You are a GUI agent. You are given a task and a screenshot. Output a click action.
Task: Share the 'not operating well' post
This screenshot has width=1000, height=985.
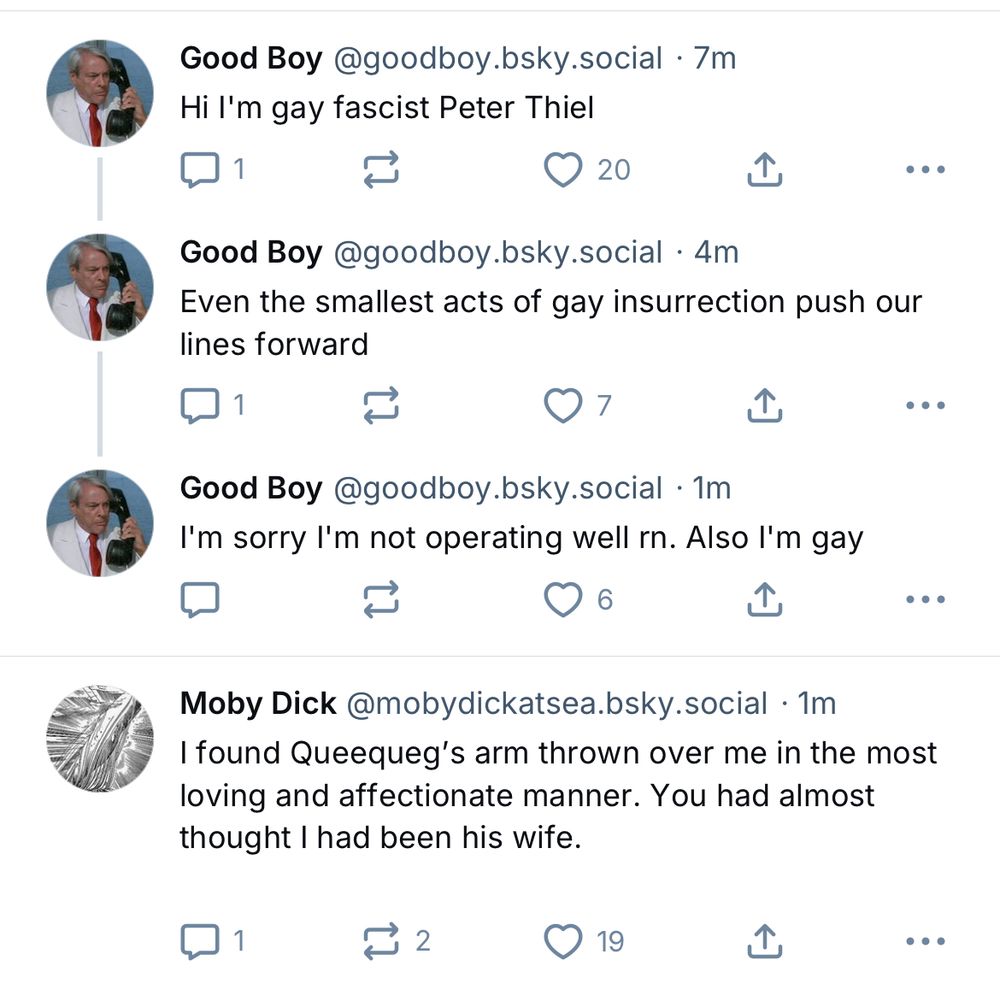tap(765, 598)
